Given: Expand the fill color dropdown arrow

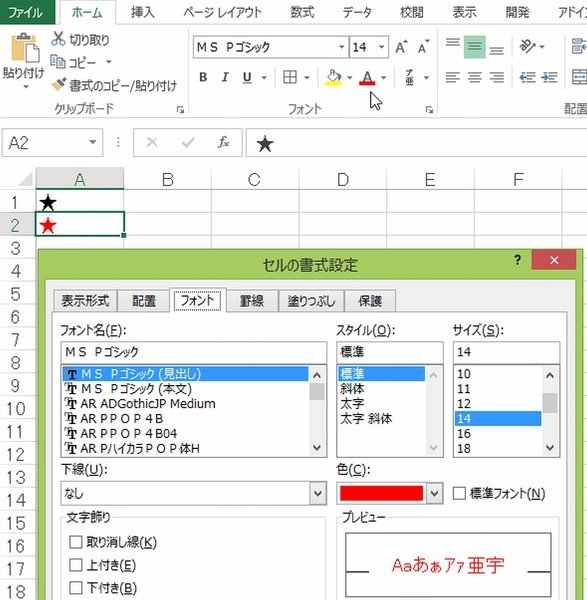Looking at the screenshot, I should (349, 78).
